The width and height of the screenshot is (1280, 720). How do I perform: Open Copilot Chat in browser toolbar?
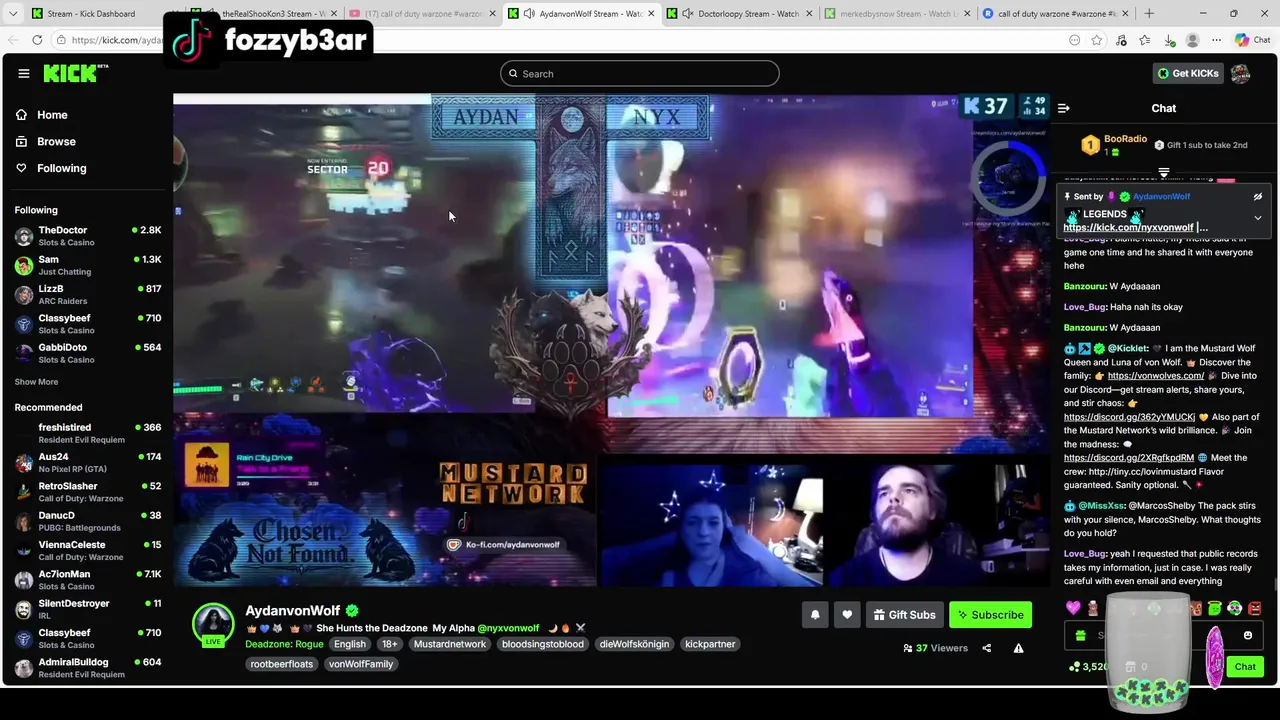pyautogui.click(x=1253, y=40)
